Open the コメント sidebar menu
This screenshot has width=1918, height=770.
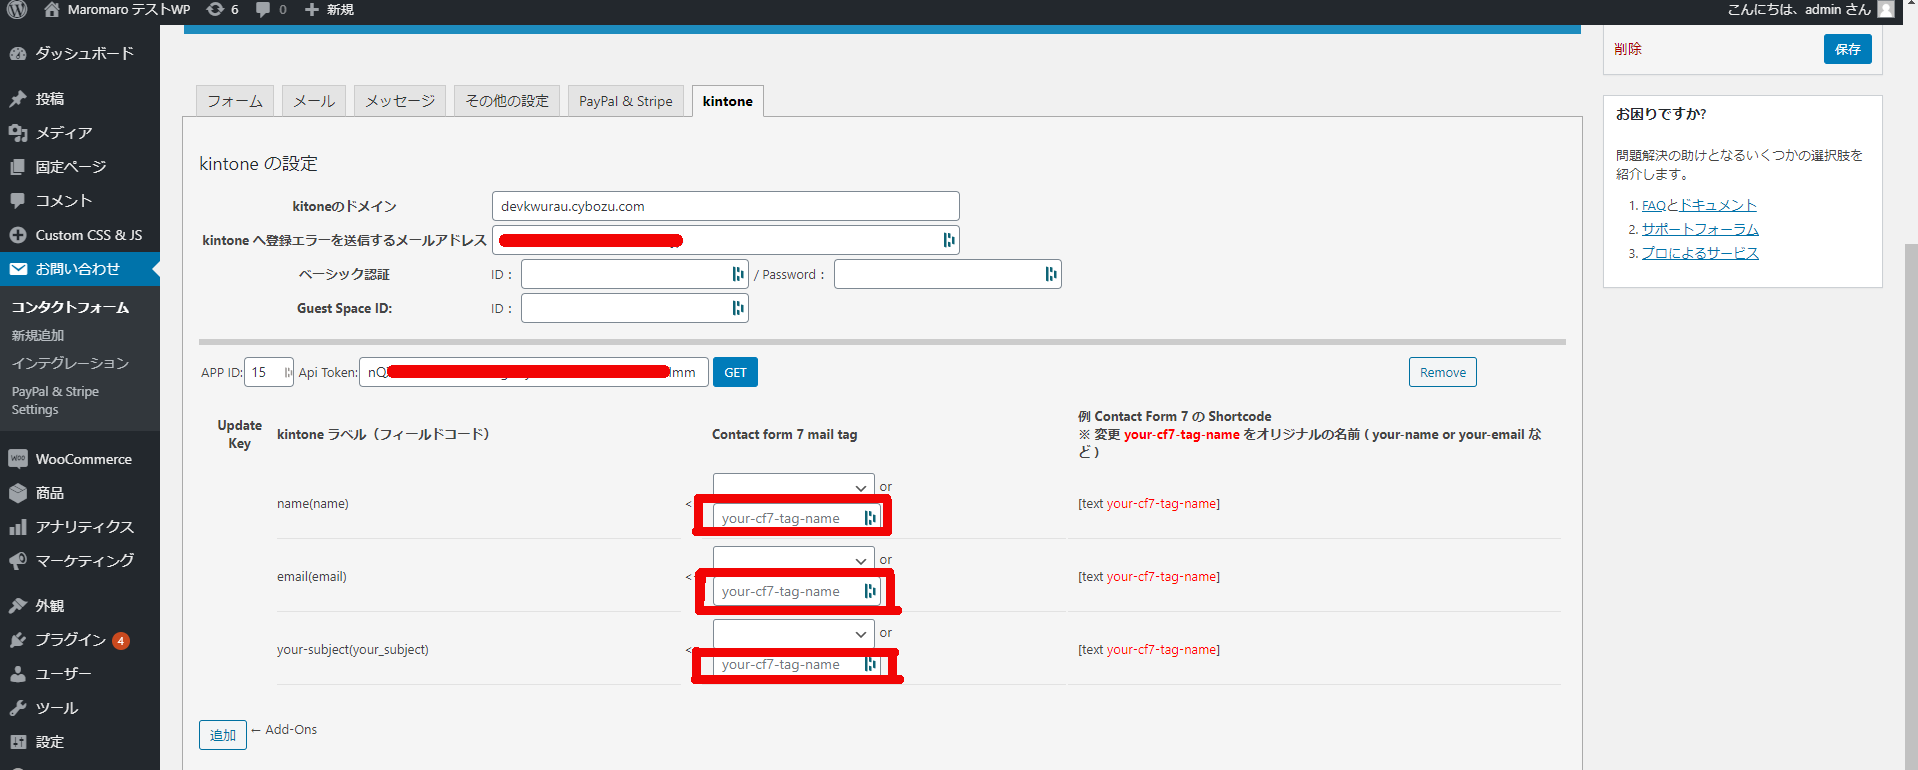80,201
